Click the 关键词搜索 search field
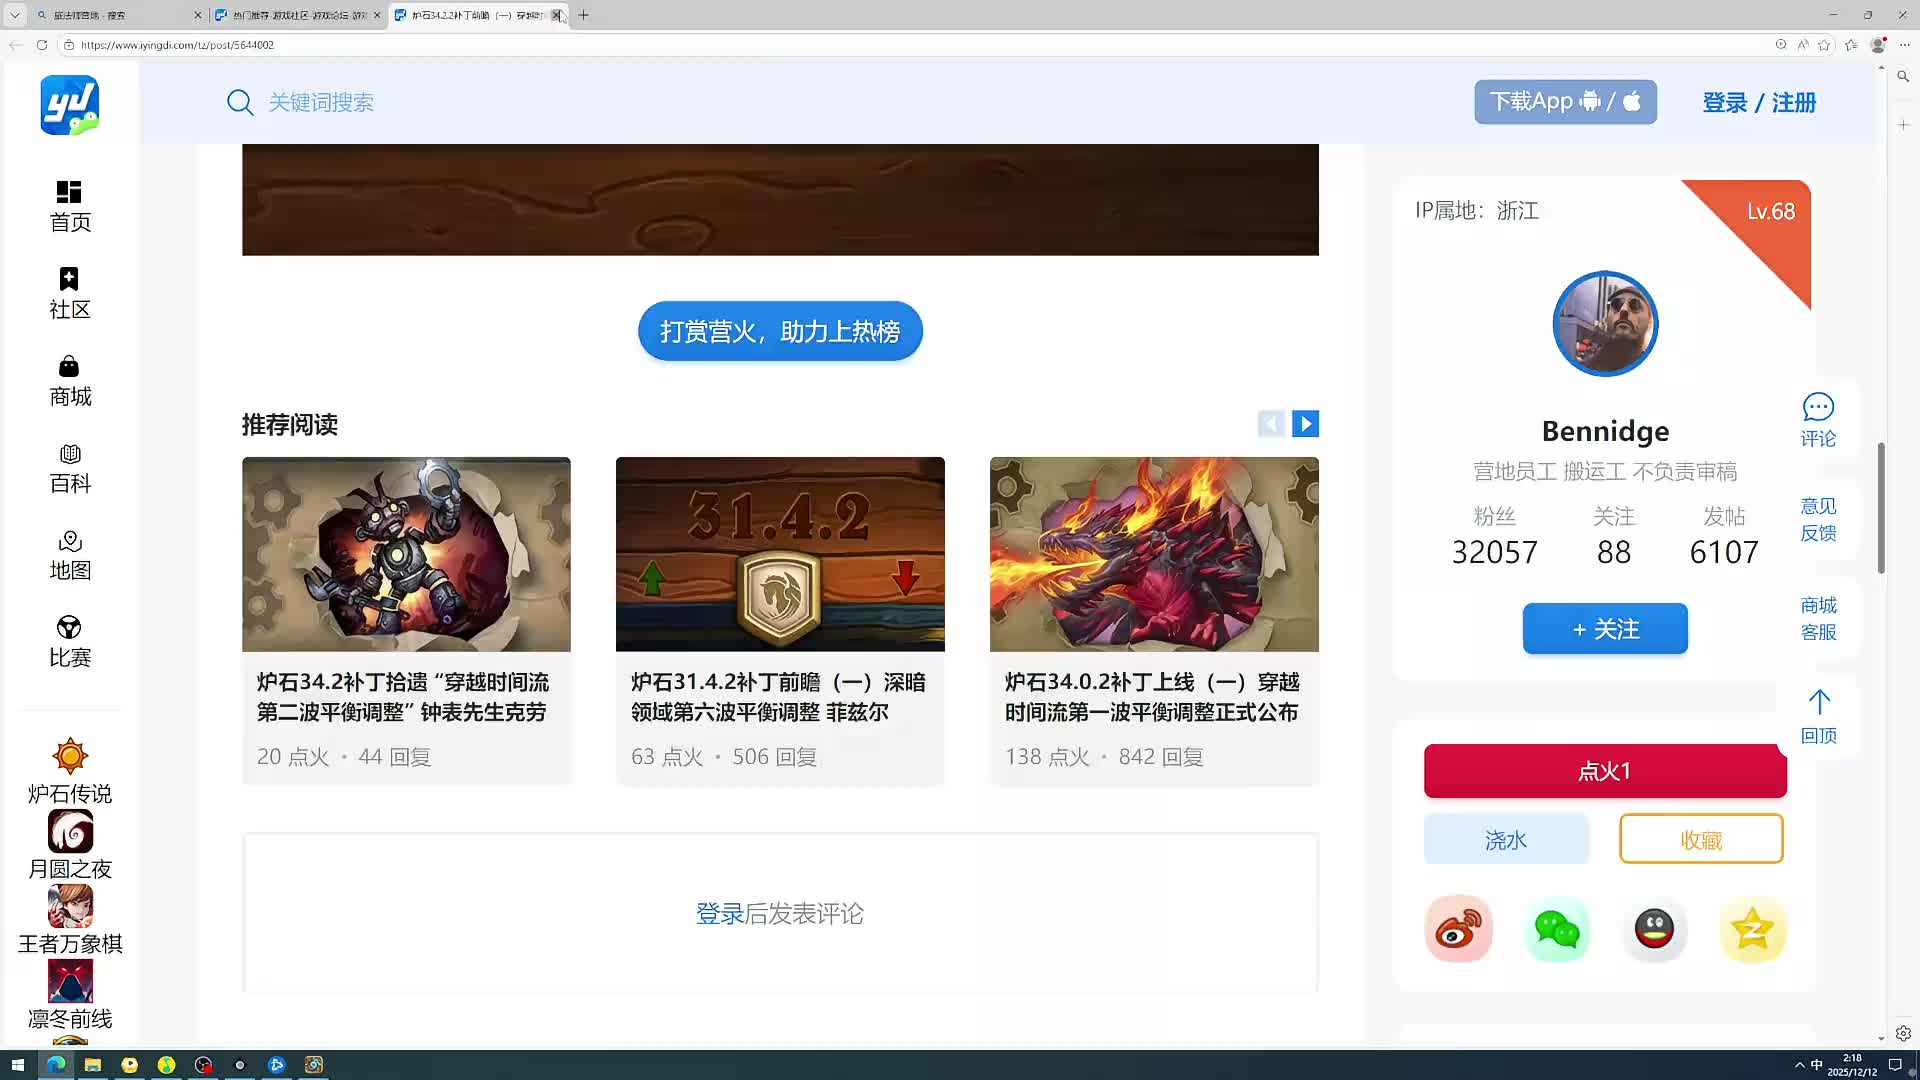The height and width of the screenshot is (1080, 1920). pos(321,103)
